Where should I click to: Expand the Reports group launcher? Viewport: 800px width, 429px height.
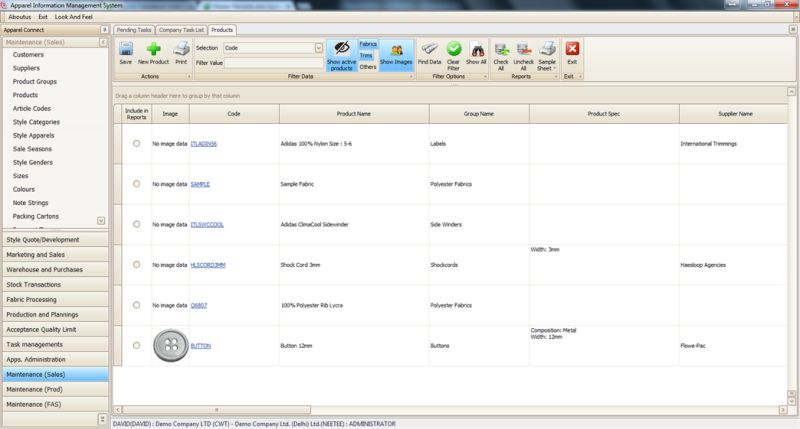(x=556, y=77)
